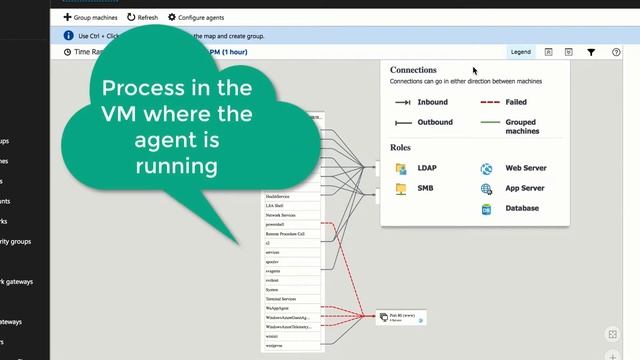The image size is (640, 360).
Task: Click the Grouped machines label in legend
Action: (x=522, y=127)
